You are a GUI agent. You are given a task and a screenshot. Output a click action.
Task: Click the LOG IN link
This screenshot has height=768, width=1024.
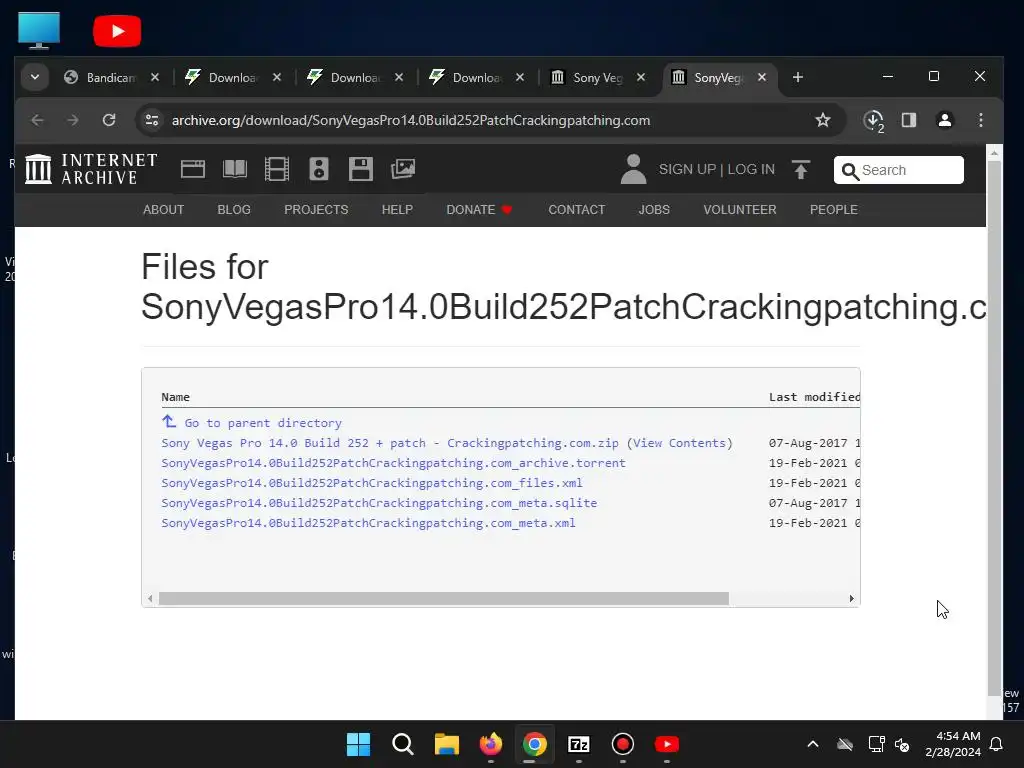tap(751, 169)
